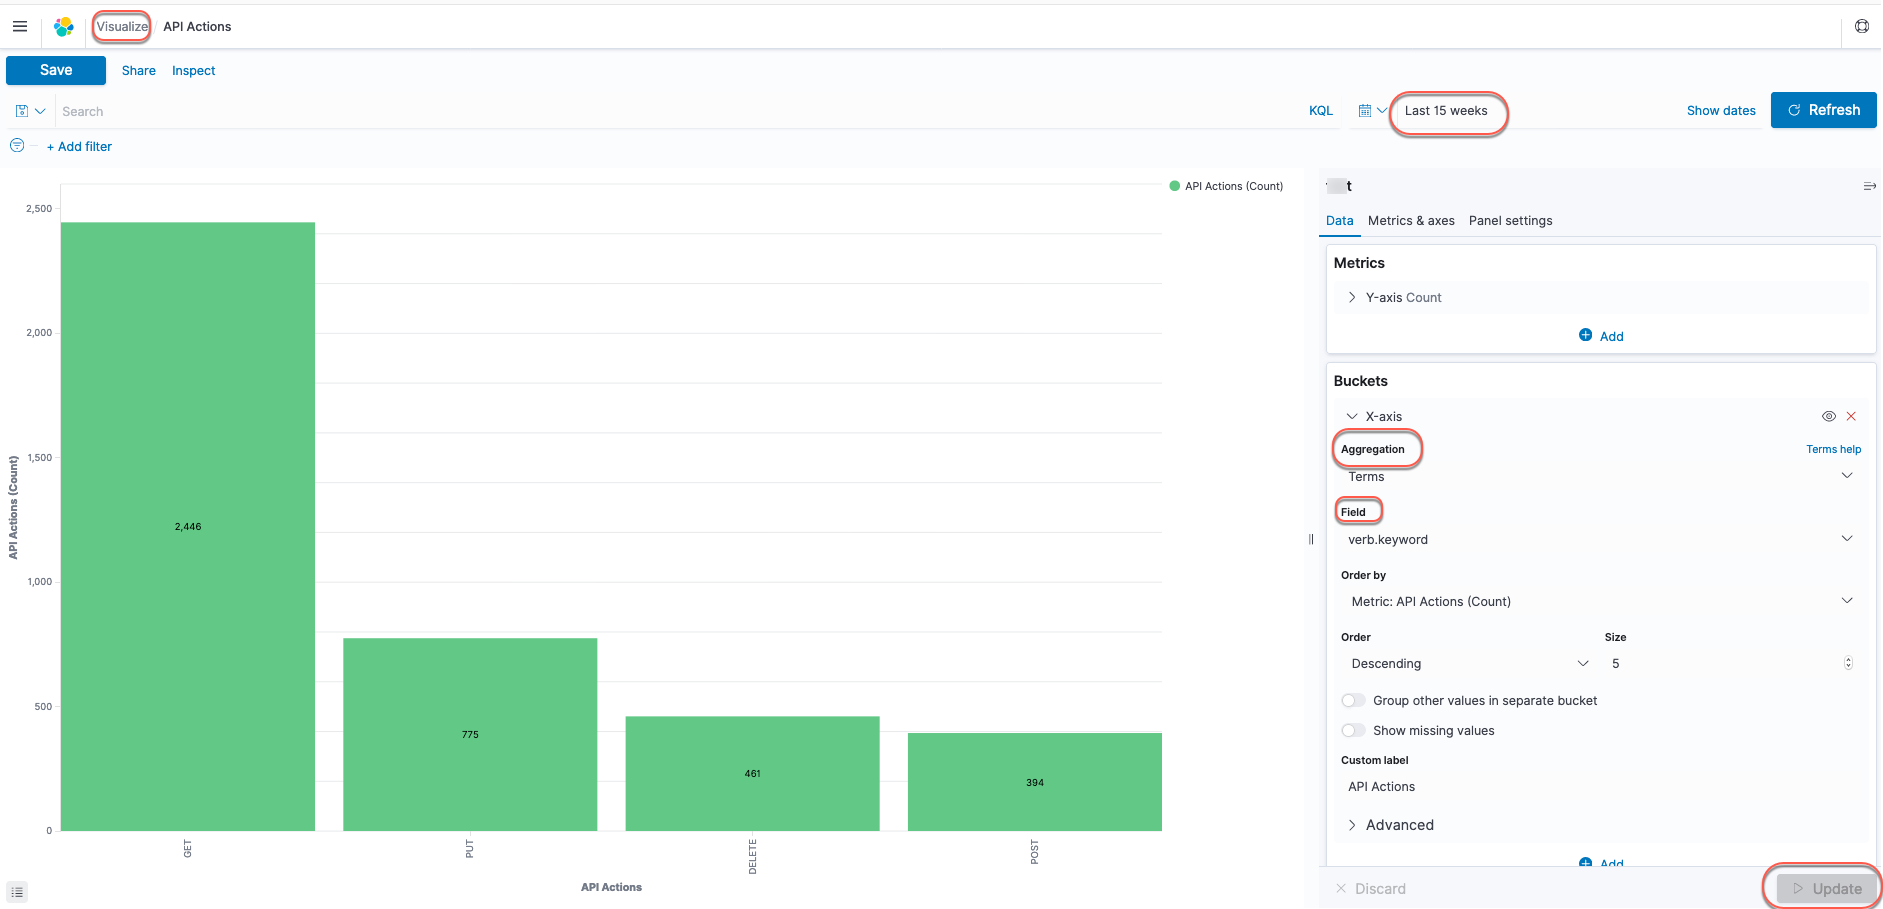
Task: Click the API Actions (Count) legend label
Action: click(1234, 186)
